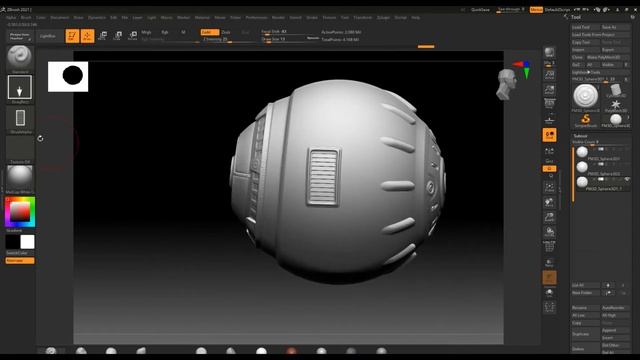Toggle the Alternate button under SwitchColor
Viewport: 640px width, 360px height.
coord(20,260)
